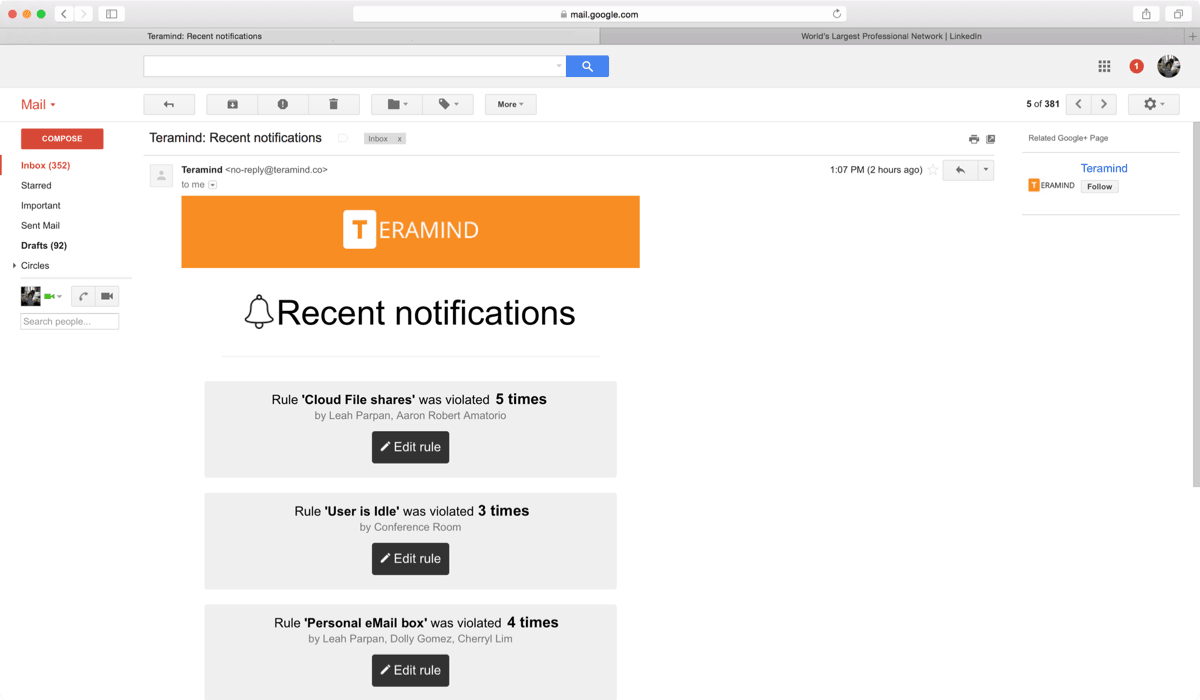1200x700 pixels.
Task: Click the Inbox label chip
Action: (378, 139)
